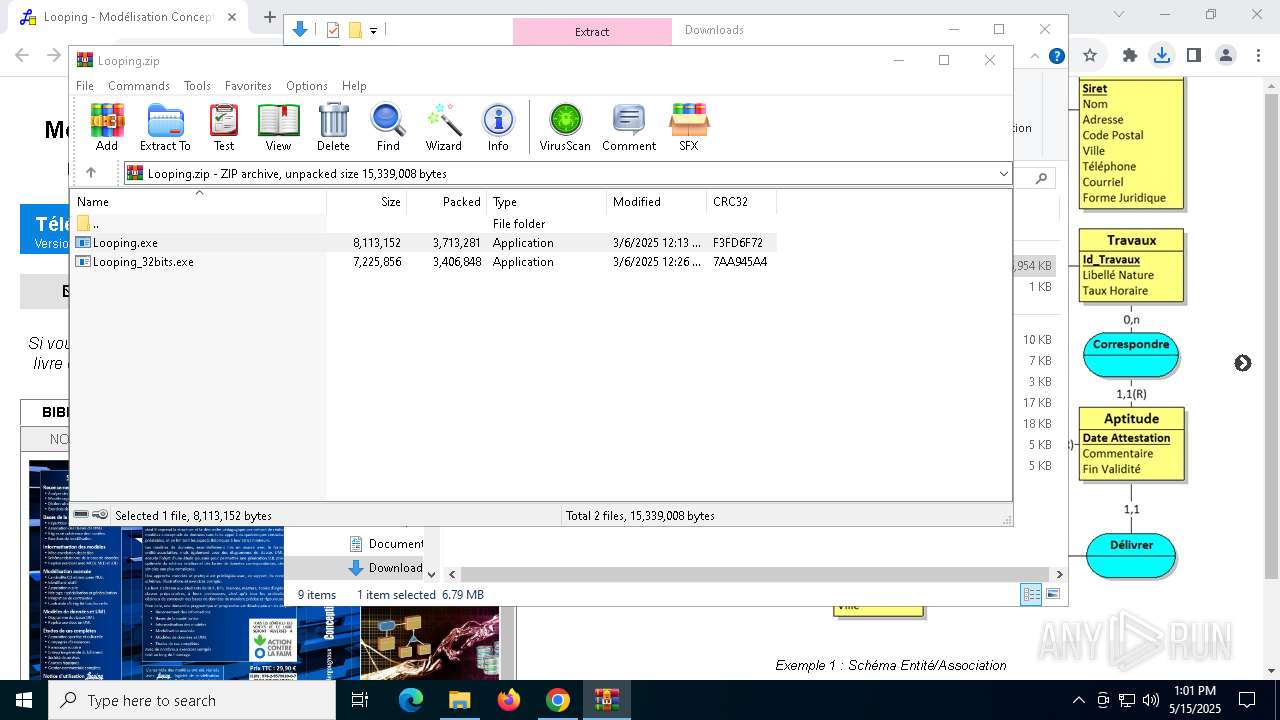Click the Chrome back navigation arrow
The image size is (1280, 720).
(x=22, y=56)
